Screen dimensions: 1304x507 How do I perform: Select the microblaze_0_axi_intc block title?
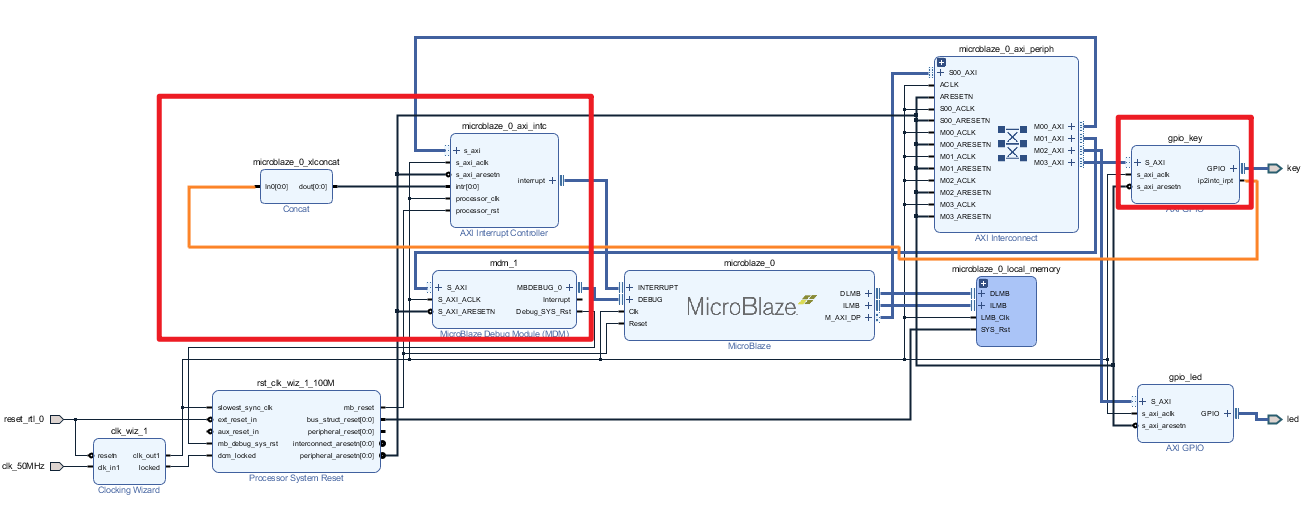504,126
